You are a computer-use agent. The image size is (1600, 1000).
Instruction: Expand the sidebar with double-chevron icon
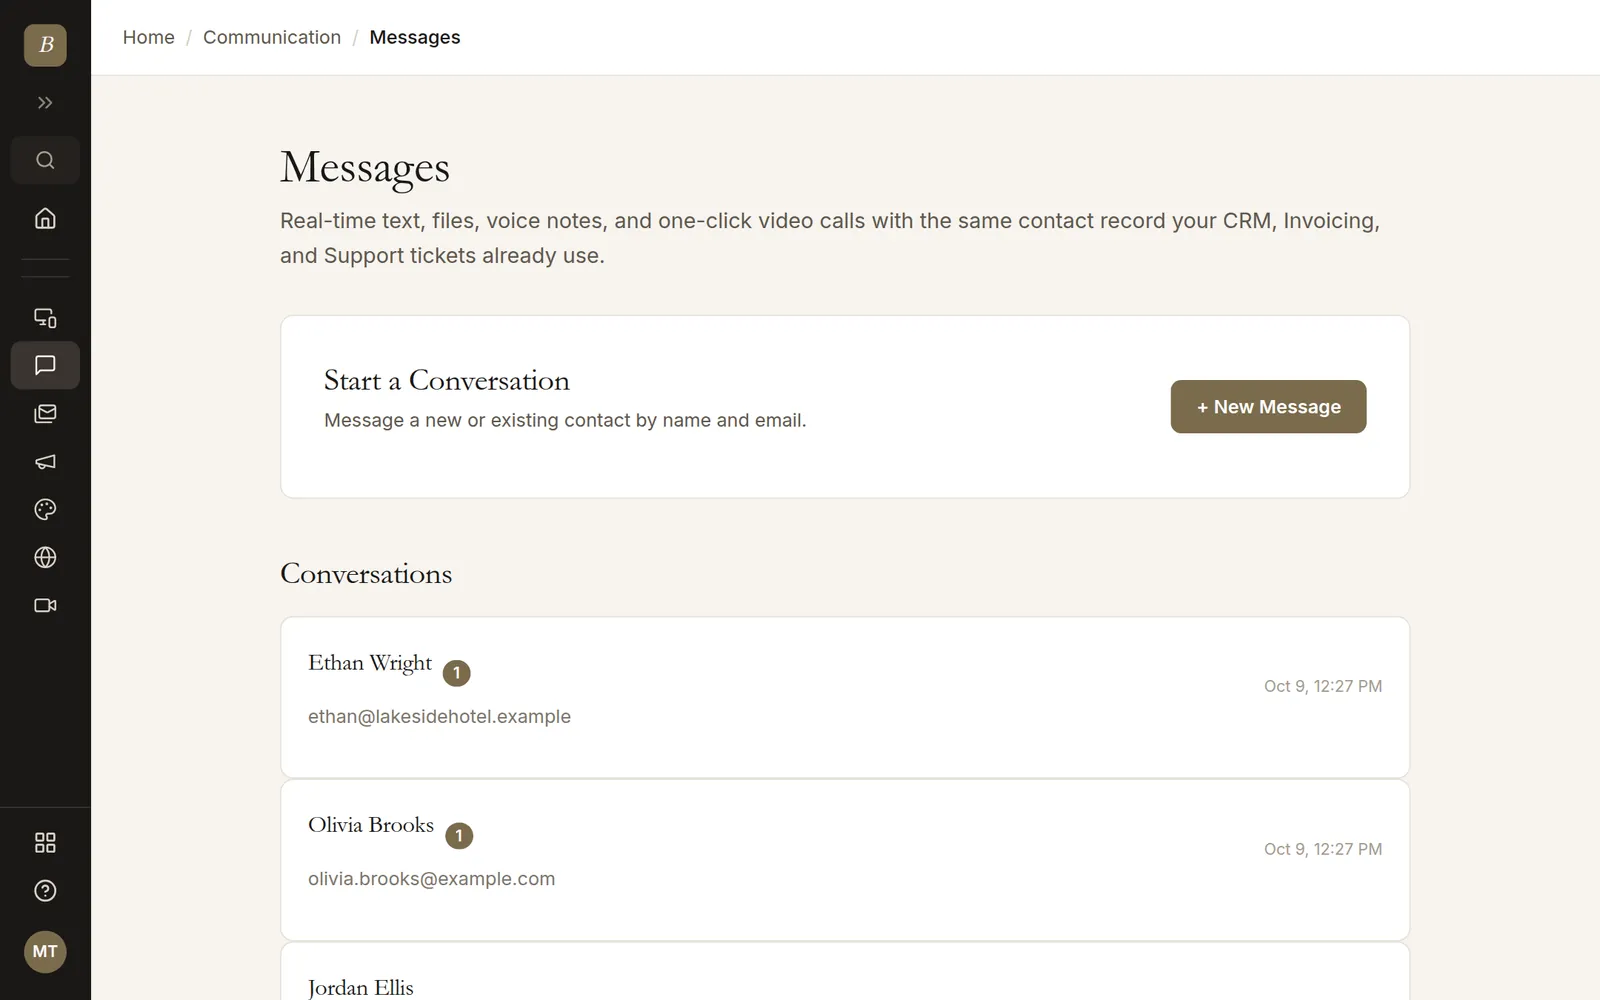[x=45, y=103]
